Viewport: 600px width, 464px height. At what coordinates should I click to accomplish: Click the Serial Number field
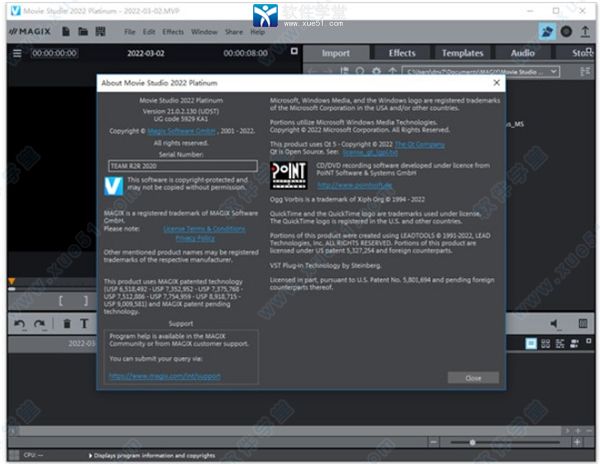tap(183, 166)
